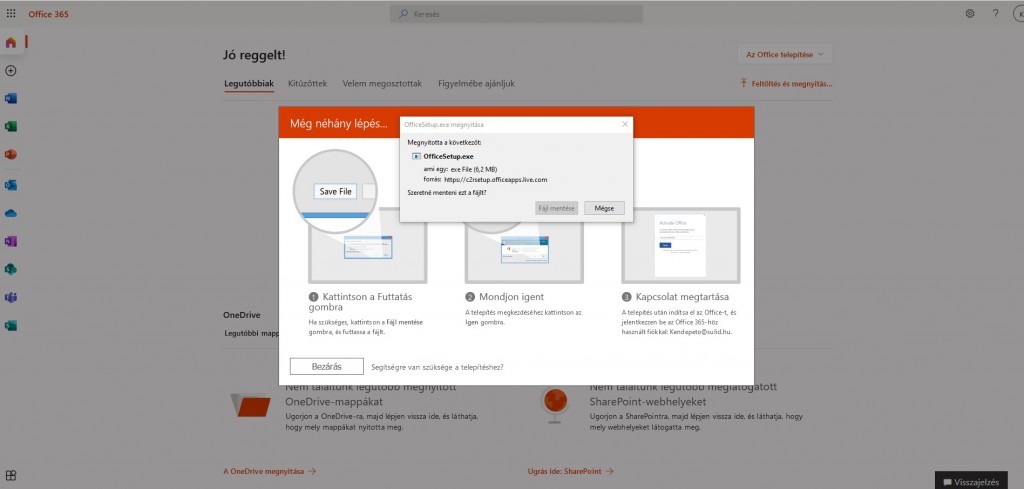Click the Create new plus icon
Image resolution: width=1024 pixels, height=489 pixels.
(x=10, y=71)
